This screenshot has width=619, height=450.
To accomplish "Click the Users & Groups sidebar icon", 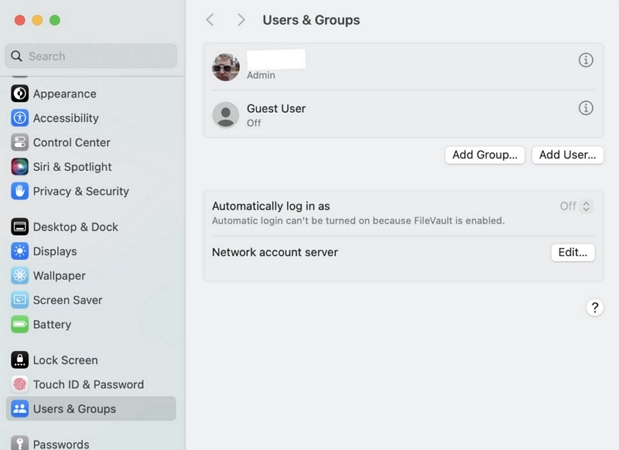I will click(20, 409).
